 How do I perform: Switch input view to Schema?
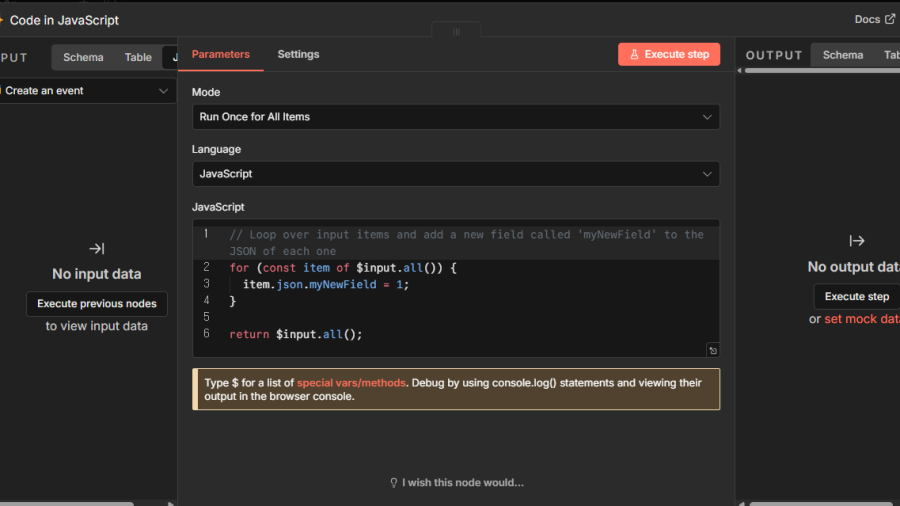[83, 57]
